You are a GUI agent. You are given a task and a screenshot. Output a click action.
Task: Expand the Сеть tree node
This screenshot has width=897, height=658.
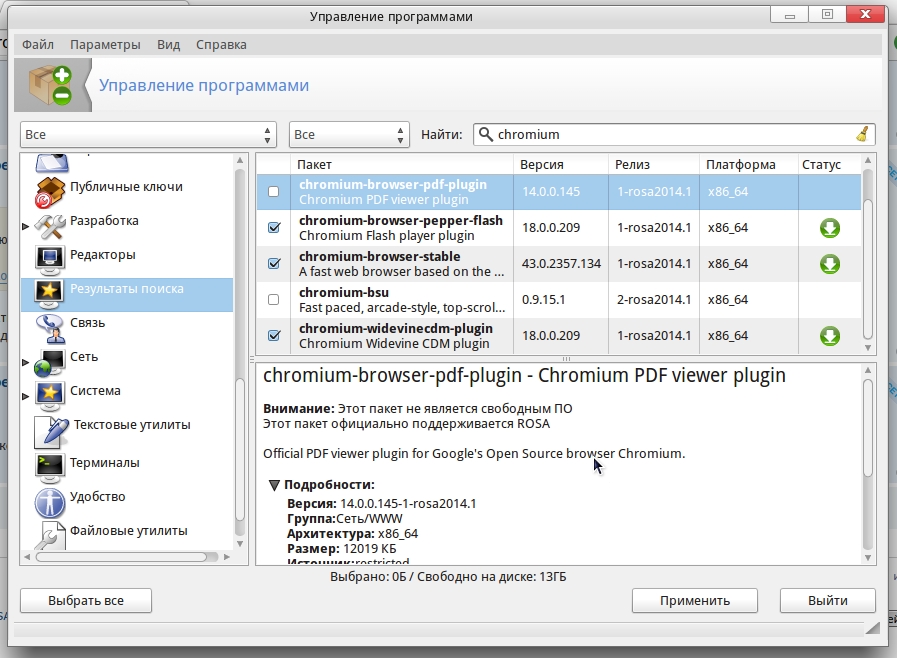pos(25,362)
